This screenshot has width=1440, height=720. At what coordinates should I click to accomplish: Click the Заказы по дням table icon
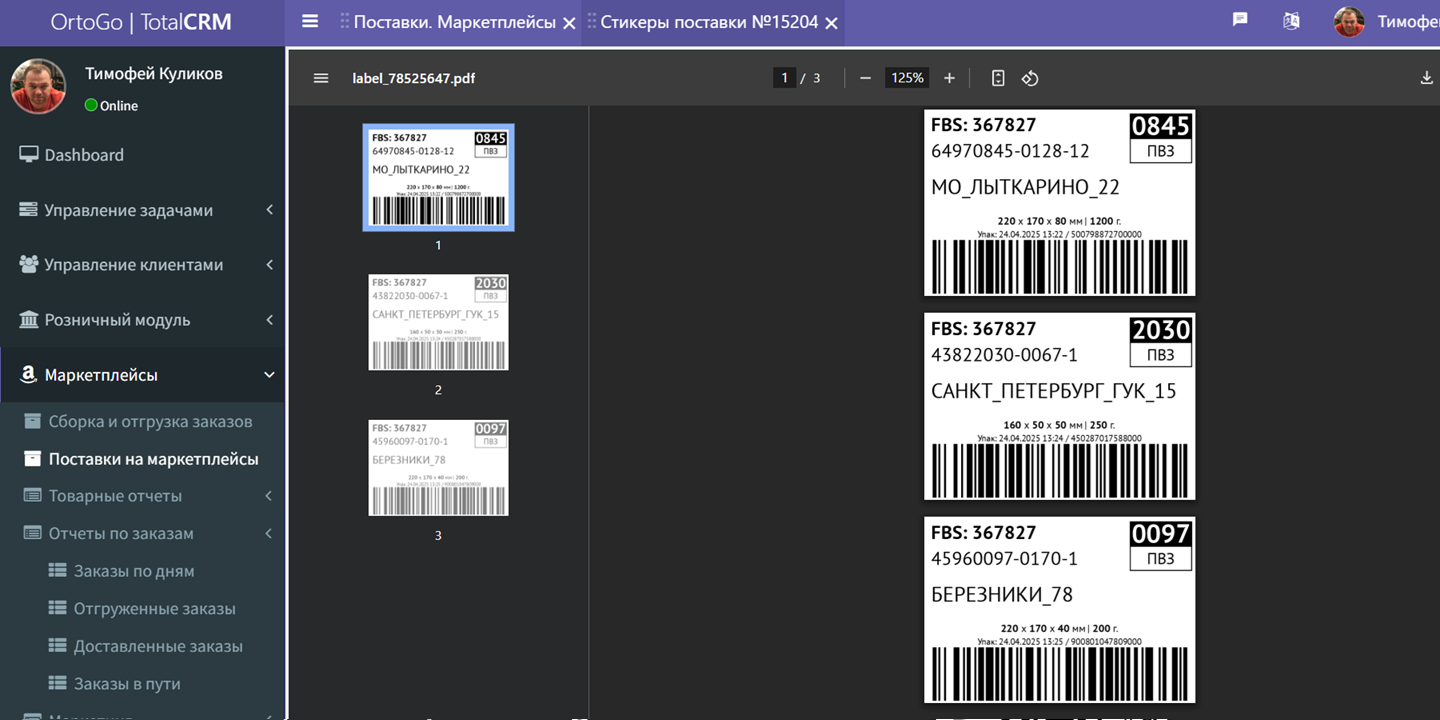pos(58,571)
